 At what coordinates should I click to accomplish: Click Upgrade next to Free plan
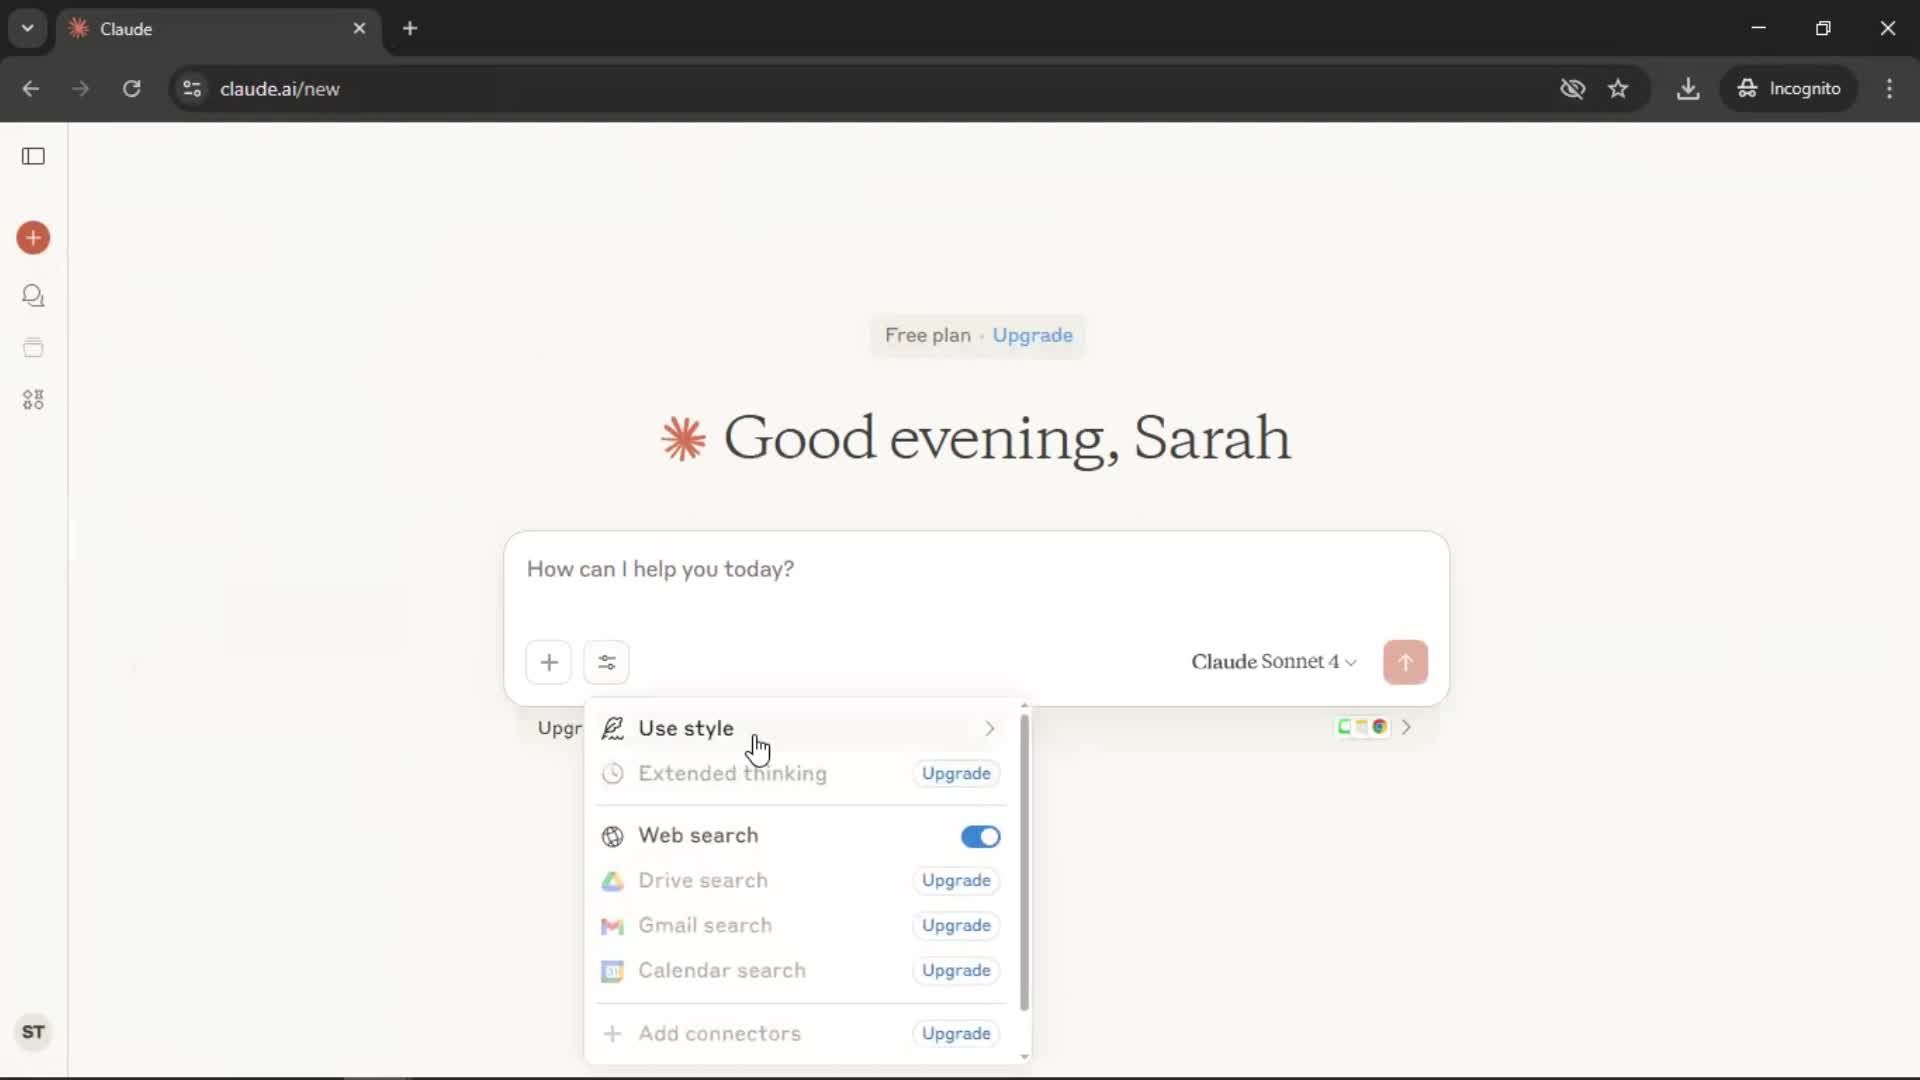point(1032,335)
